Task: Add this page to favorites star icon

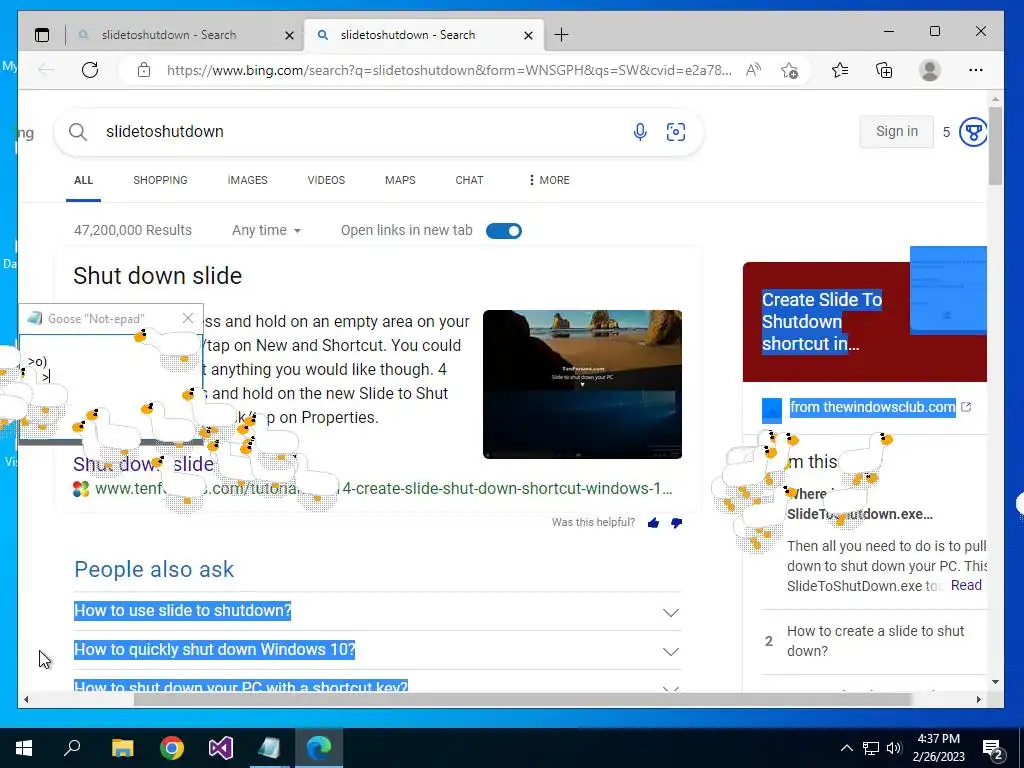Action: (790, 70)
